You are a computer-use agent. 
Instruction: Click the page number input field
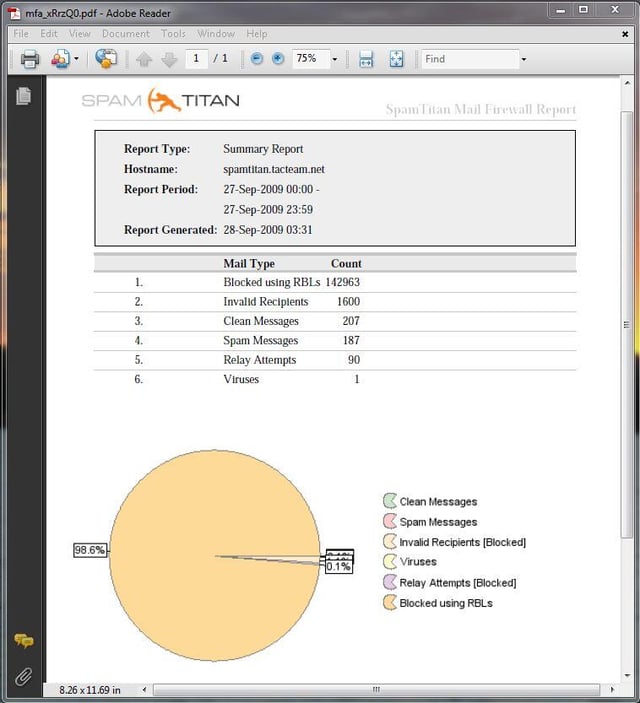coord(196,58)
